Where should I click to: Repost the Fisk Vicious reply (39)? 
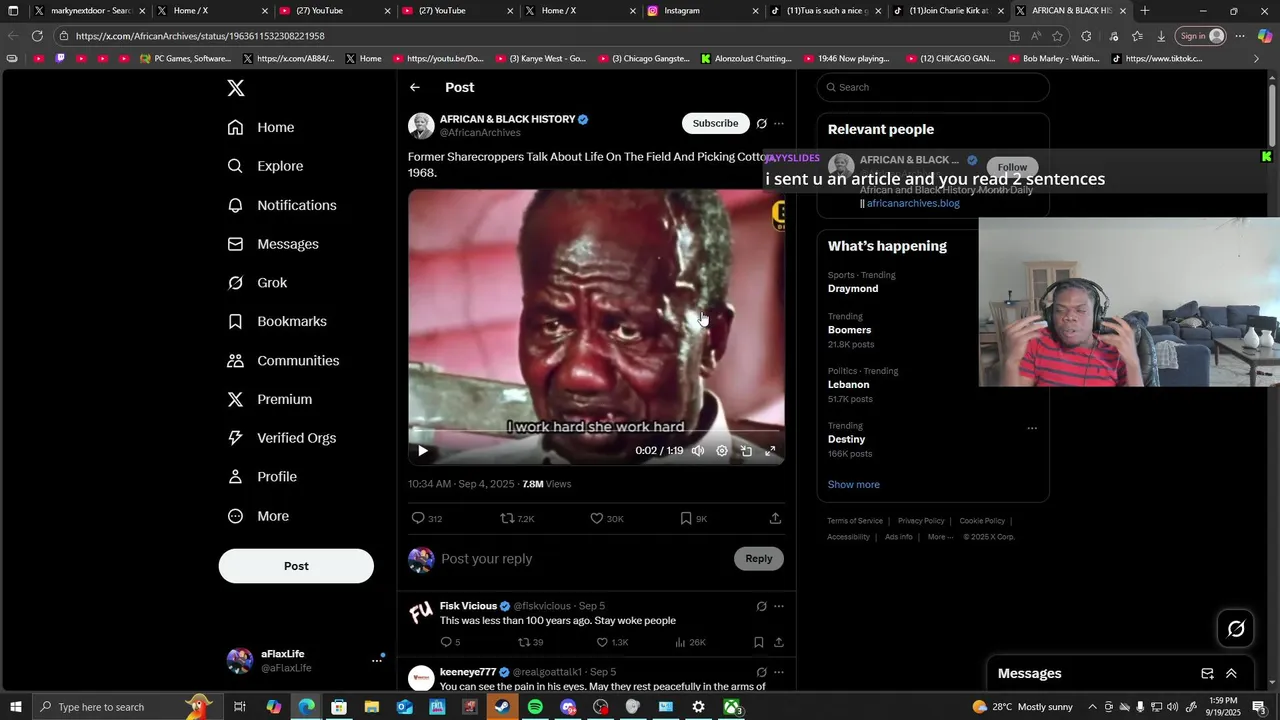point(530,642)
